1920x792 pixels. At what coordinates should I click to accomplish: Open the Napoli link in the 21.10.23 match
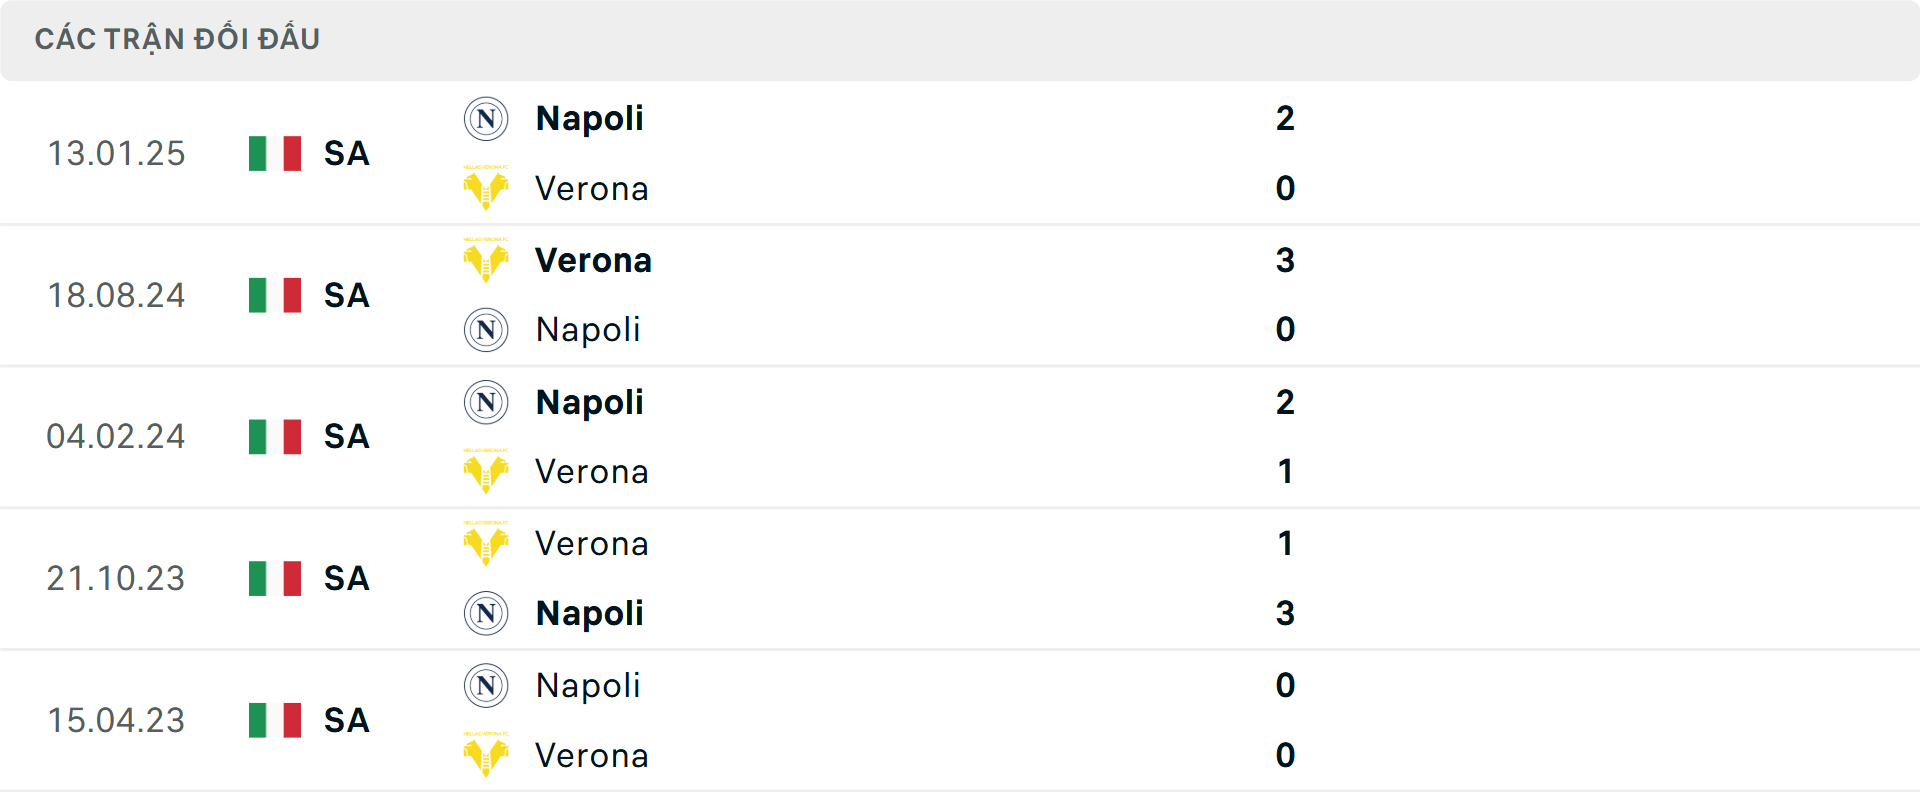[589, 613]
